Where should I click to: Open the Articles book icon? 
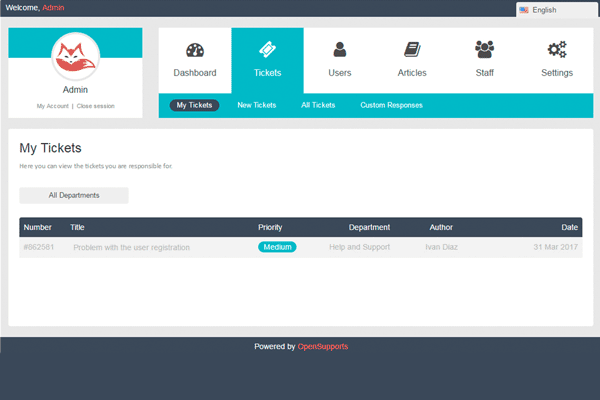pyautogui.click(x=412, y=50)
